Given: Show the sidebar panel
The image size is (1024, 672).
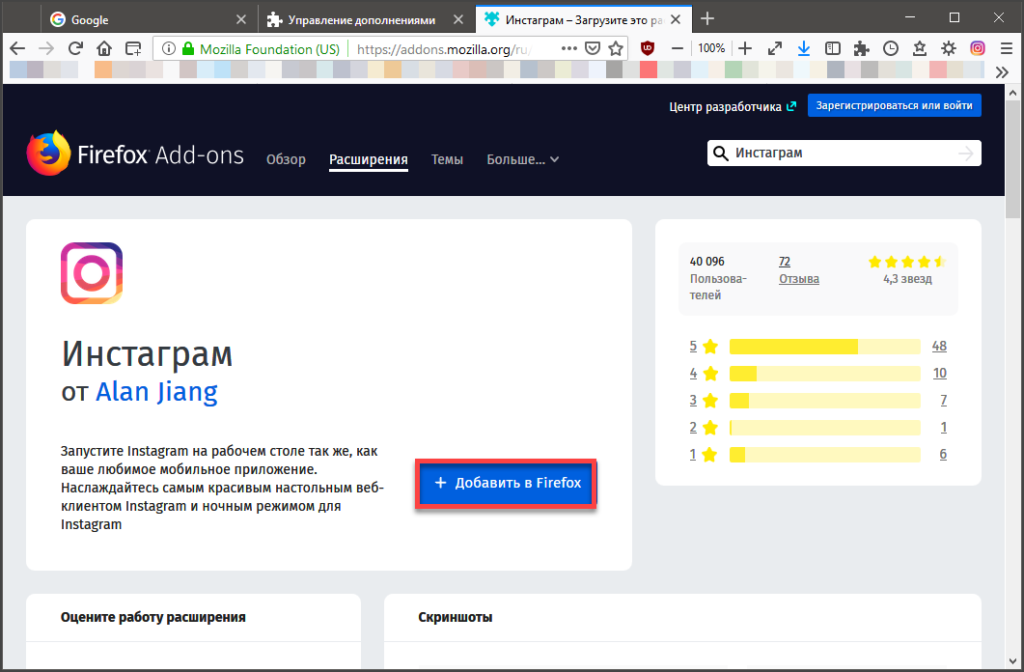Looking at the screenshot, I should [x=833, y=48].
